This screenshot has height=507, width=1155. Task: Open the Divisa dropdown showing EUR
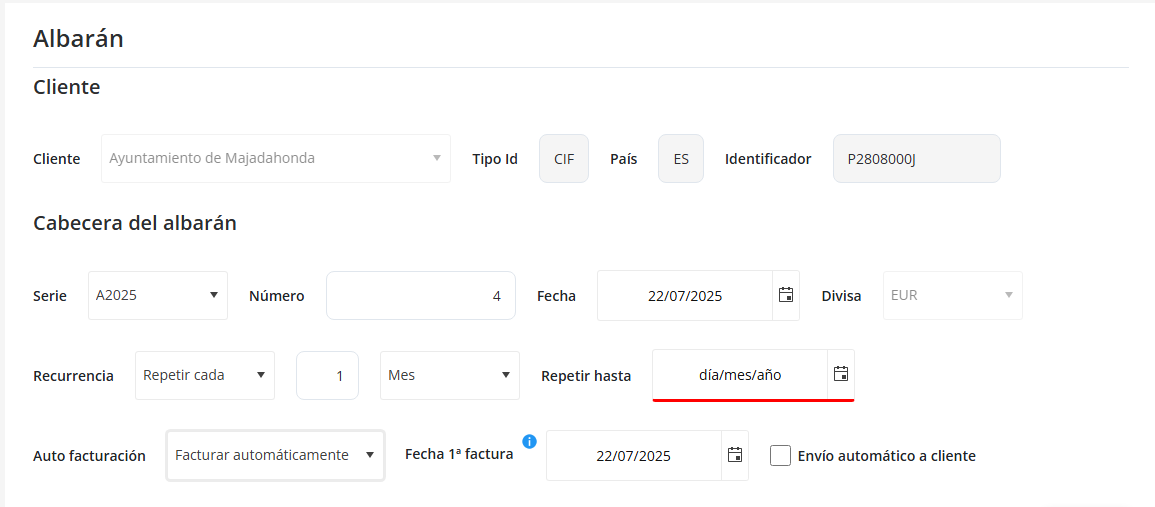[952, 295]
